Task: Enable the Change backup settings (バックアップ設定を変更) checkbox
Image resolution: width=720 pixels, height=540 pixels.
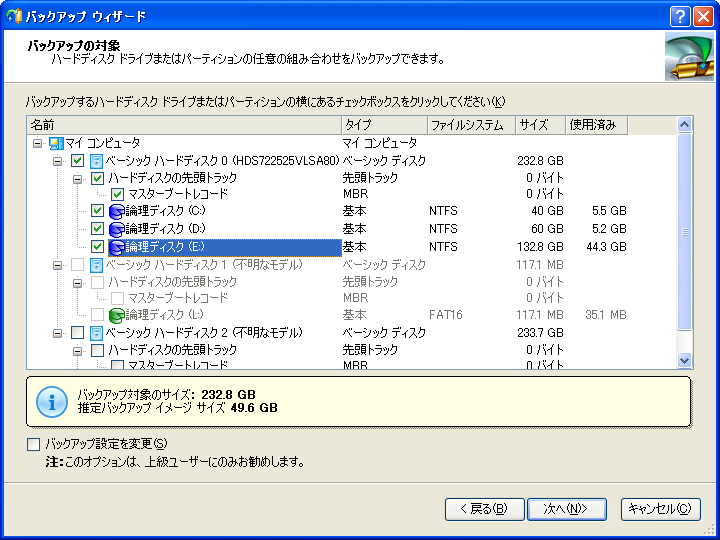Action: [x=34, y=444]
